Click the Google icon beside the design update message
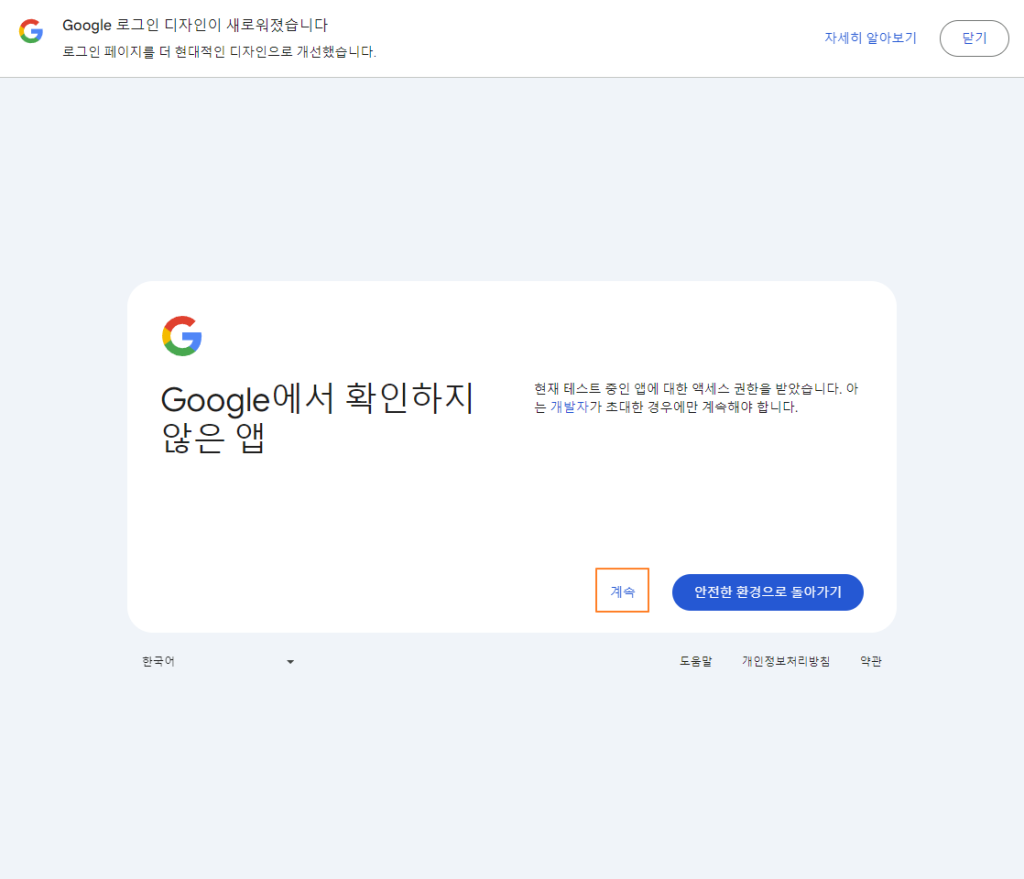Image resolution: width=1024 pixels, height=879 pixels. (x=30, y=31)
